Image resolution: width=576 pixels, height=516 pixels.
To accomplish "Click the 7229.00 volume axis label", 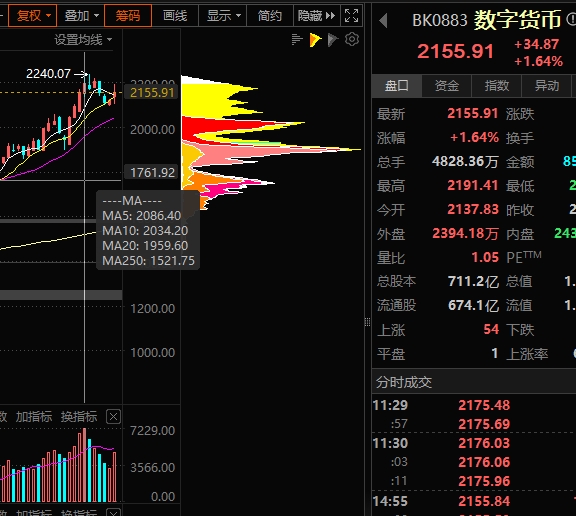I will coord(152,430).
